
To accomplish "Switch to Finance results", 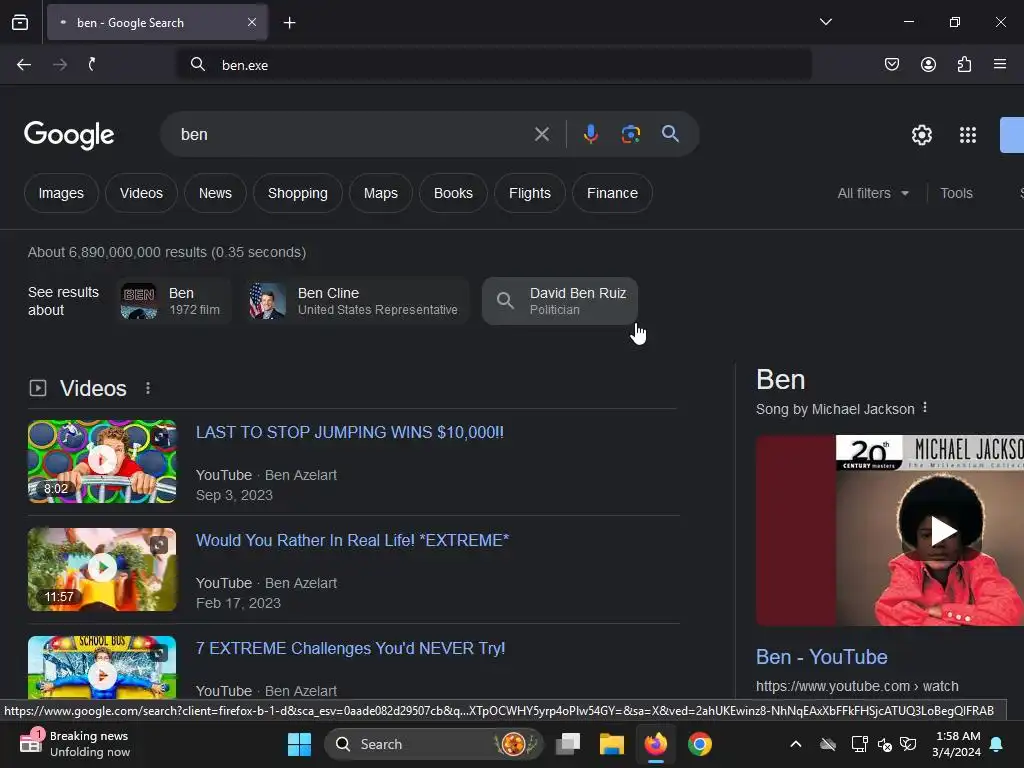I will [x=613, y=193].
